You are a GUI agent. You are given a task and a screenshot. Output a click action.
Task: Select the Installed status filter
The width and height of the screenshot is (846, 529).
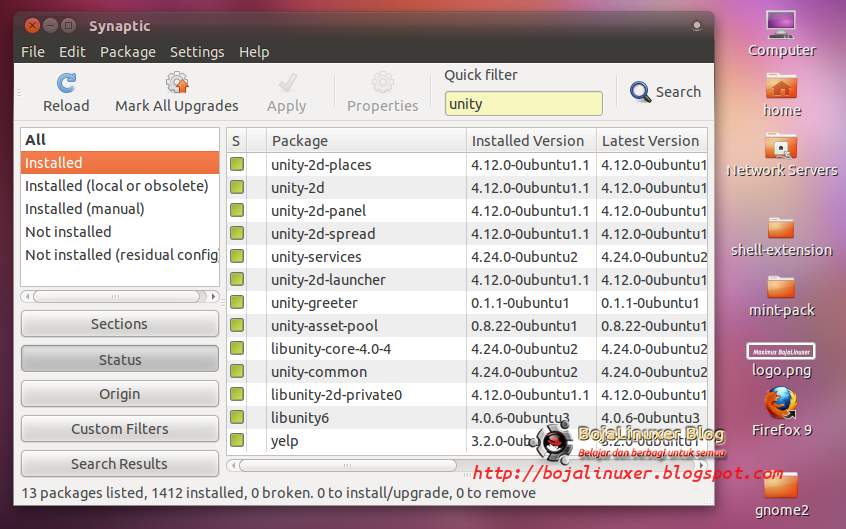(x=120, y=162)
